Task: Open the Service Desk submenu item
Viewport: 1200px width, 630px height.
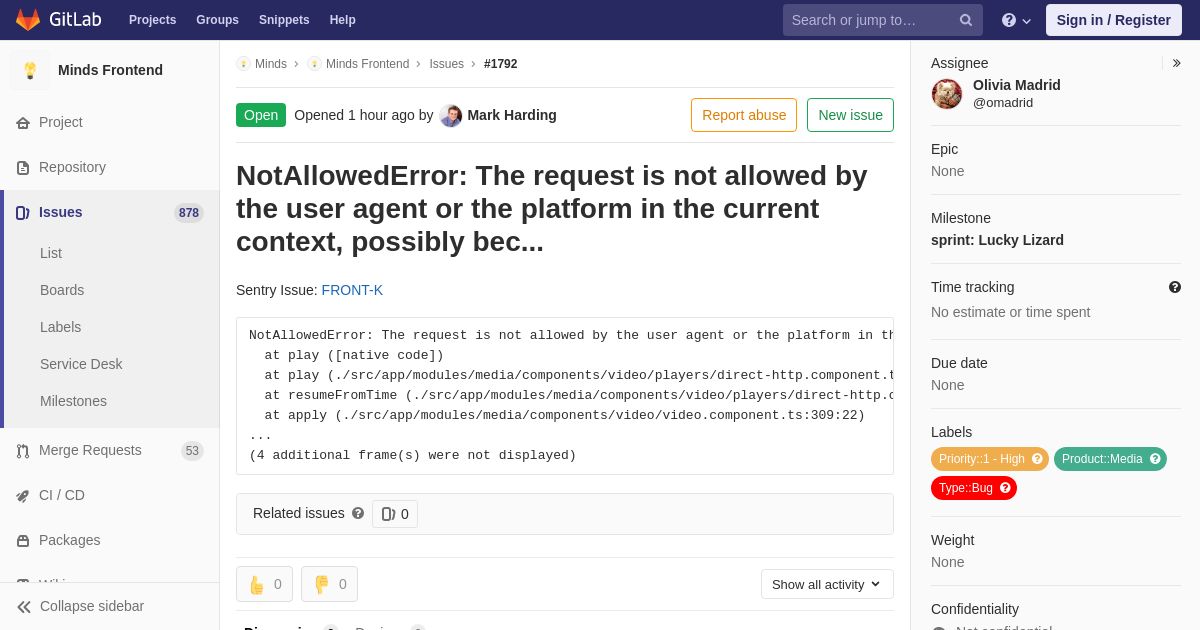Action: (x=81, y=364)
